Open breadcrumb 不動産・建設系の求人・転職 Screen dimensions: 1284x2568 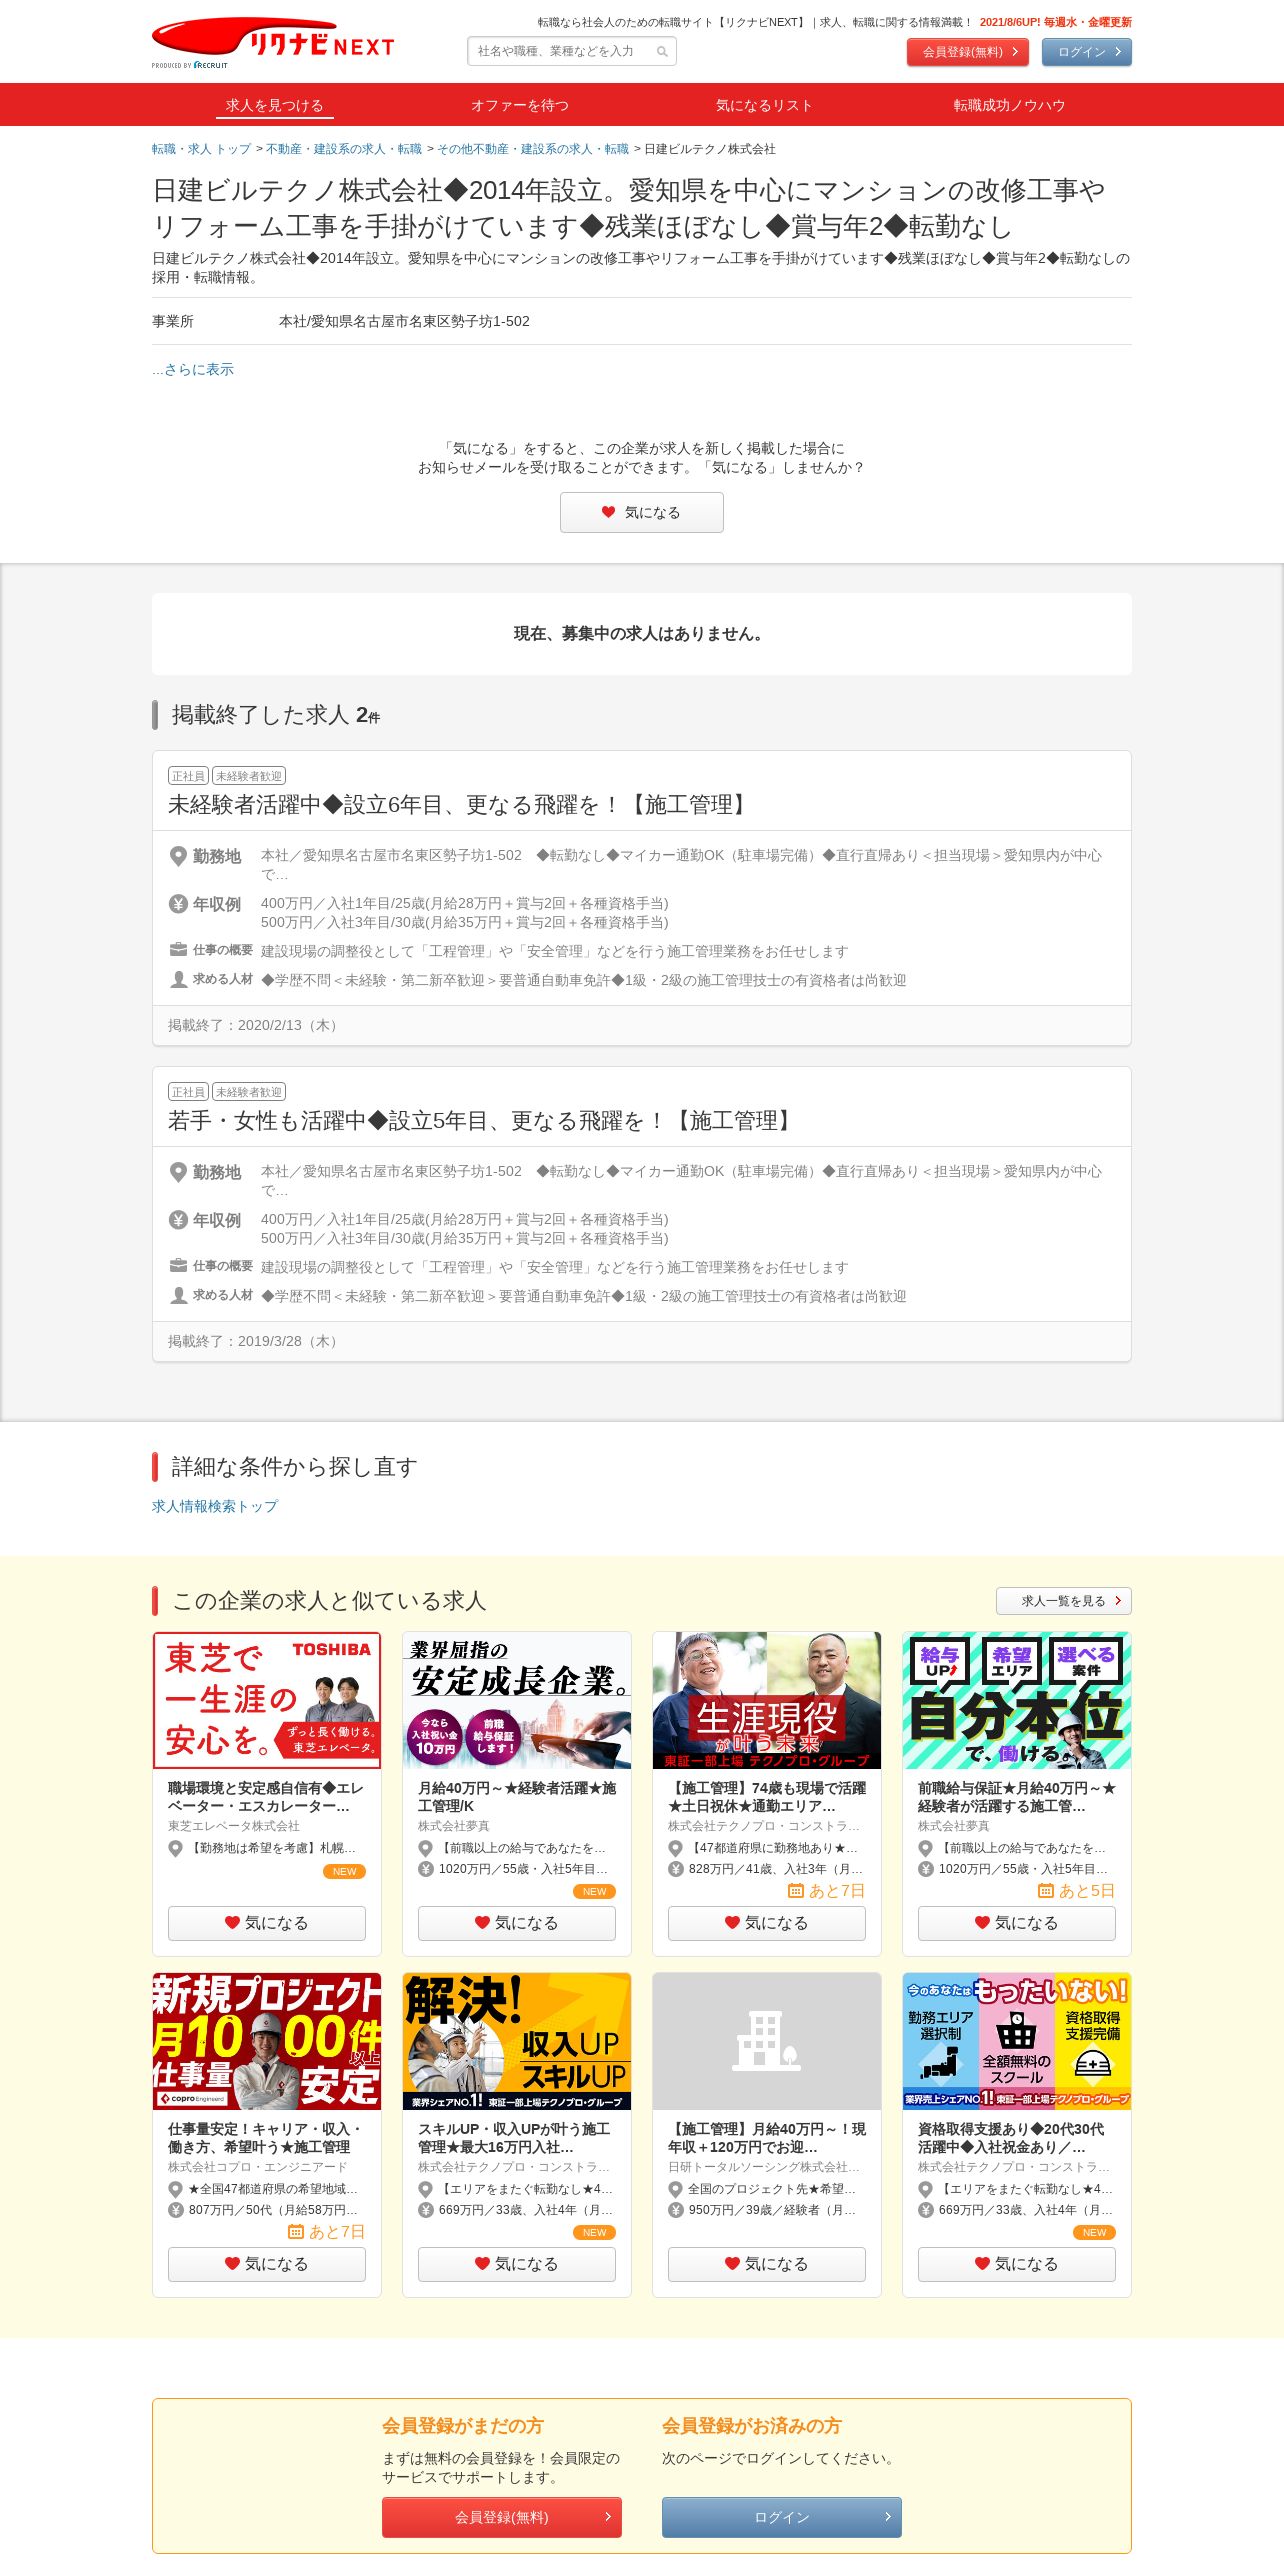point(344,149)
